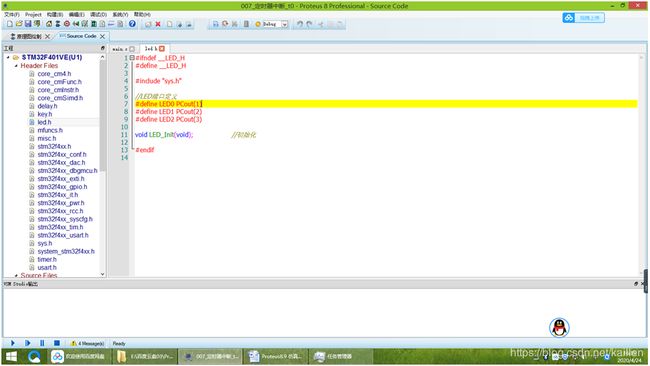
Task: Click the 4 Message(s) warning indicator
Action: [x=87, y=343]
